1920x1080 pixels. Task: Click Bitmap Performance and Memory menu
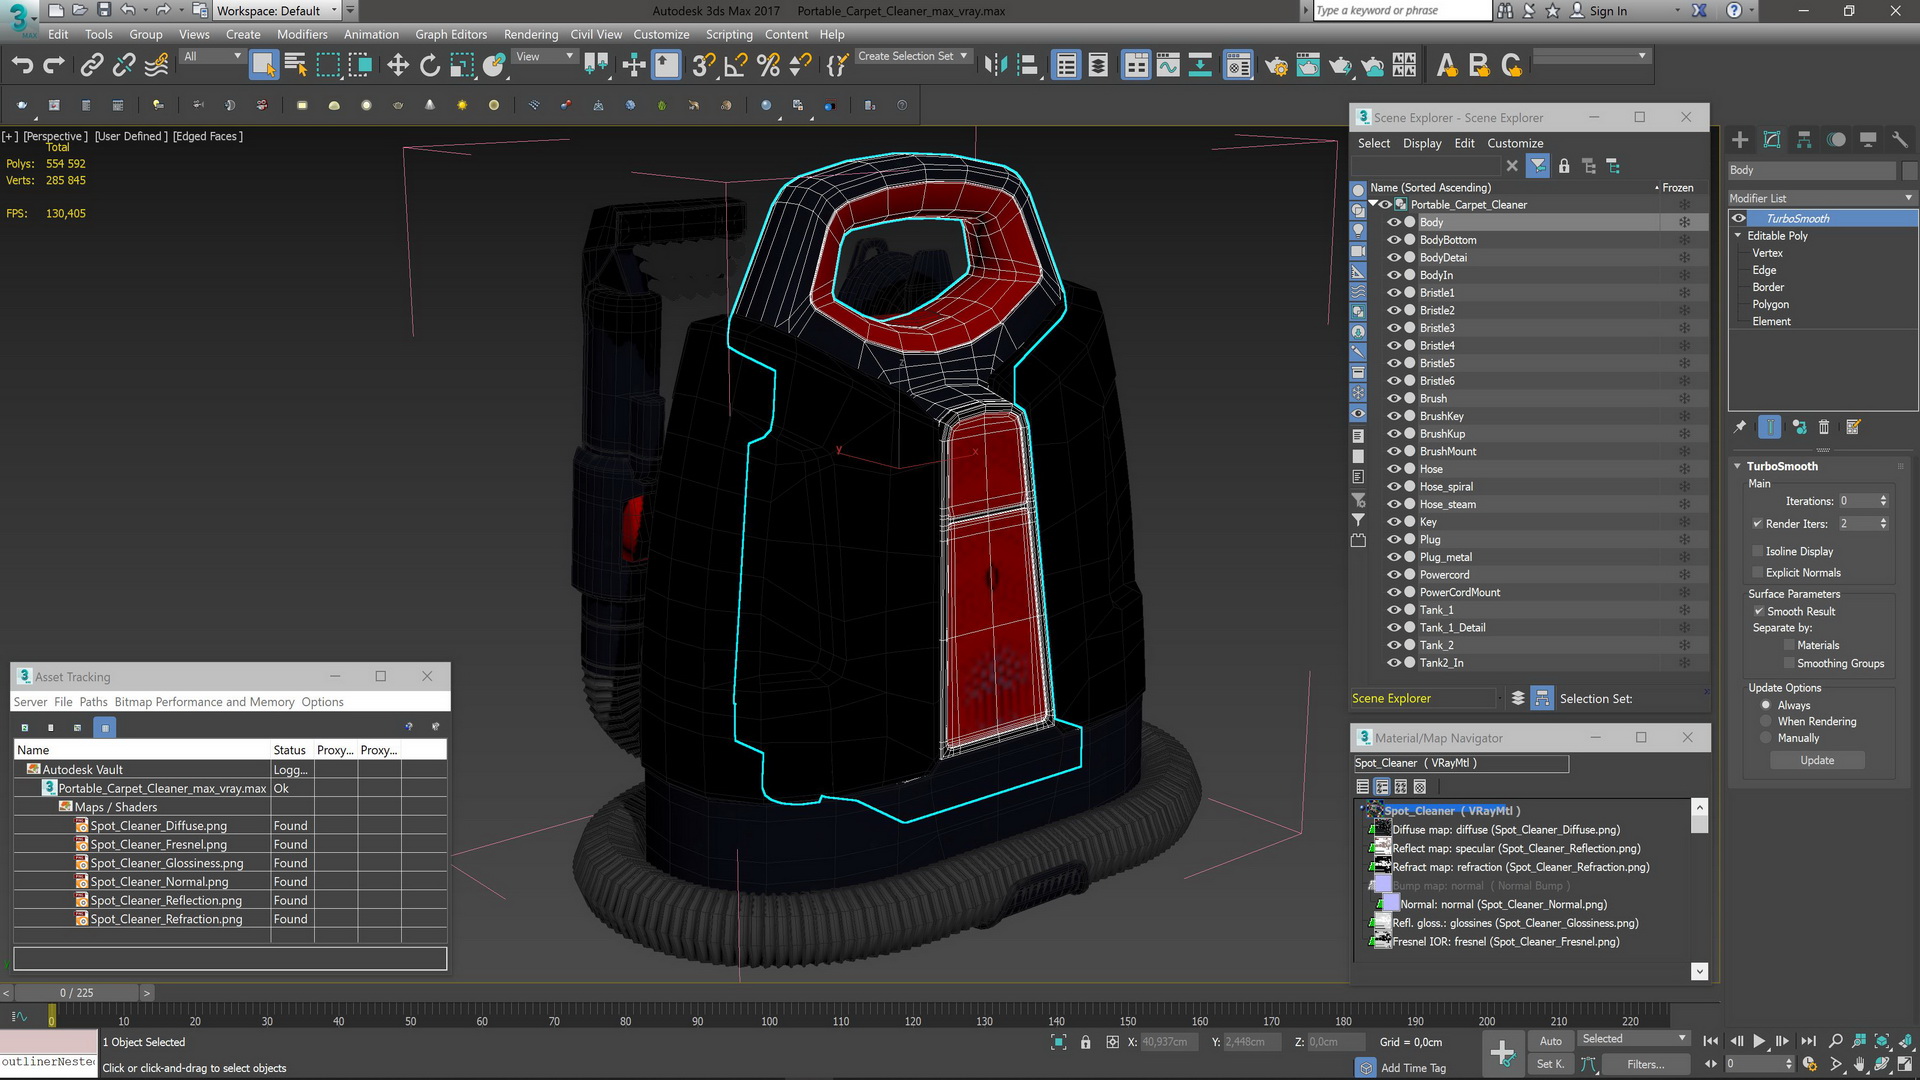click(202, 700)
